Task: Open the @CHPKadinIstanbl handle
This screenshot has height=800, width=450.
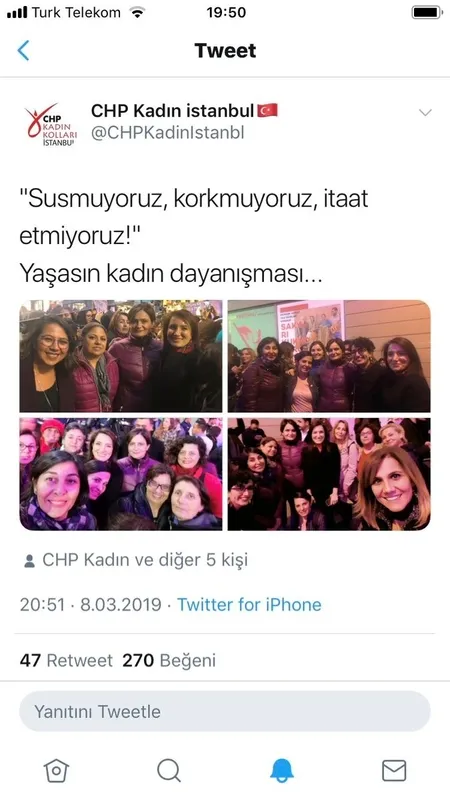Action: 167,132
